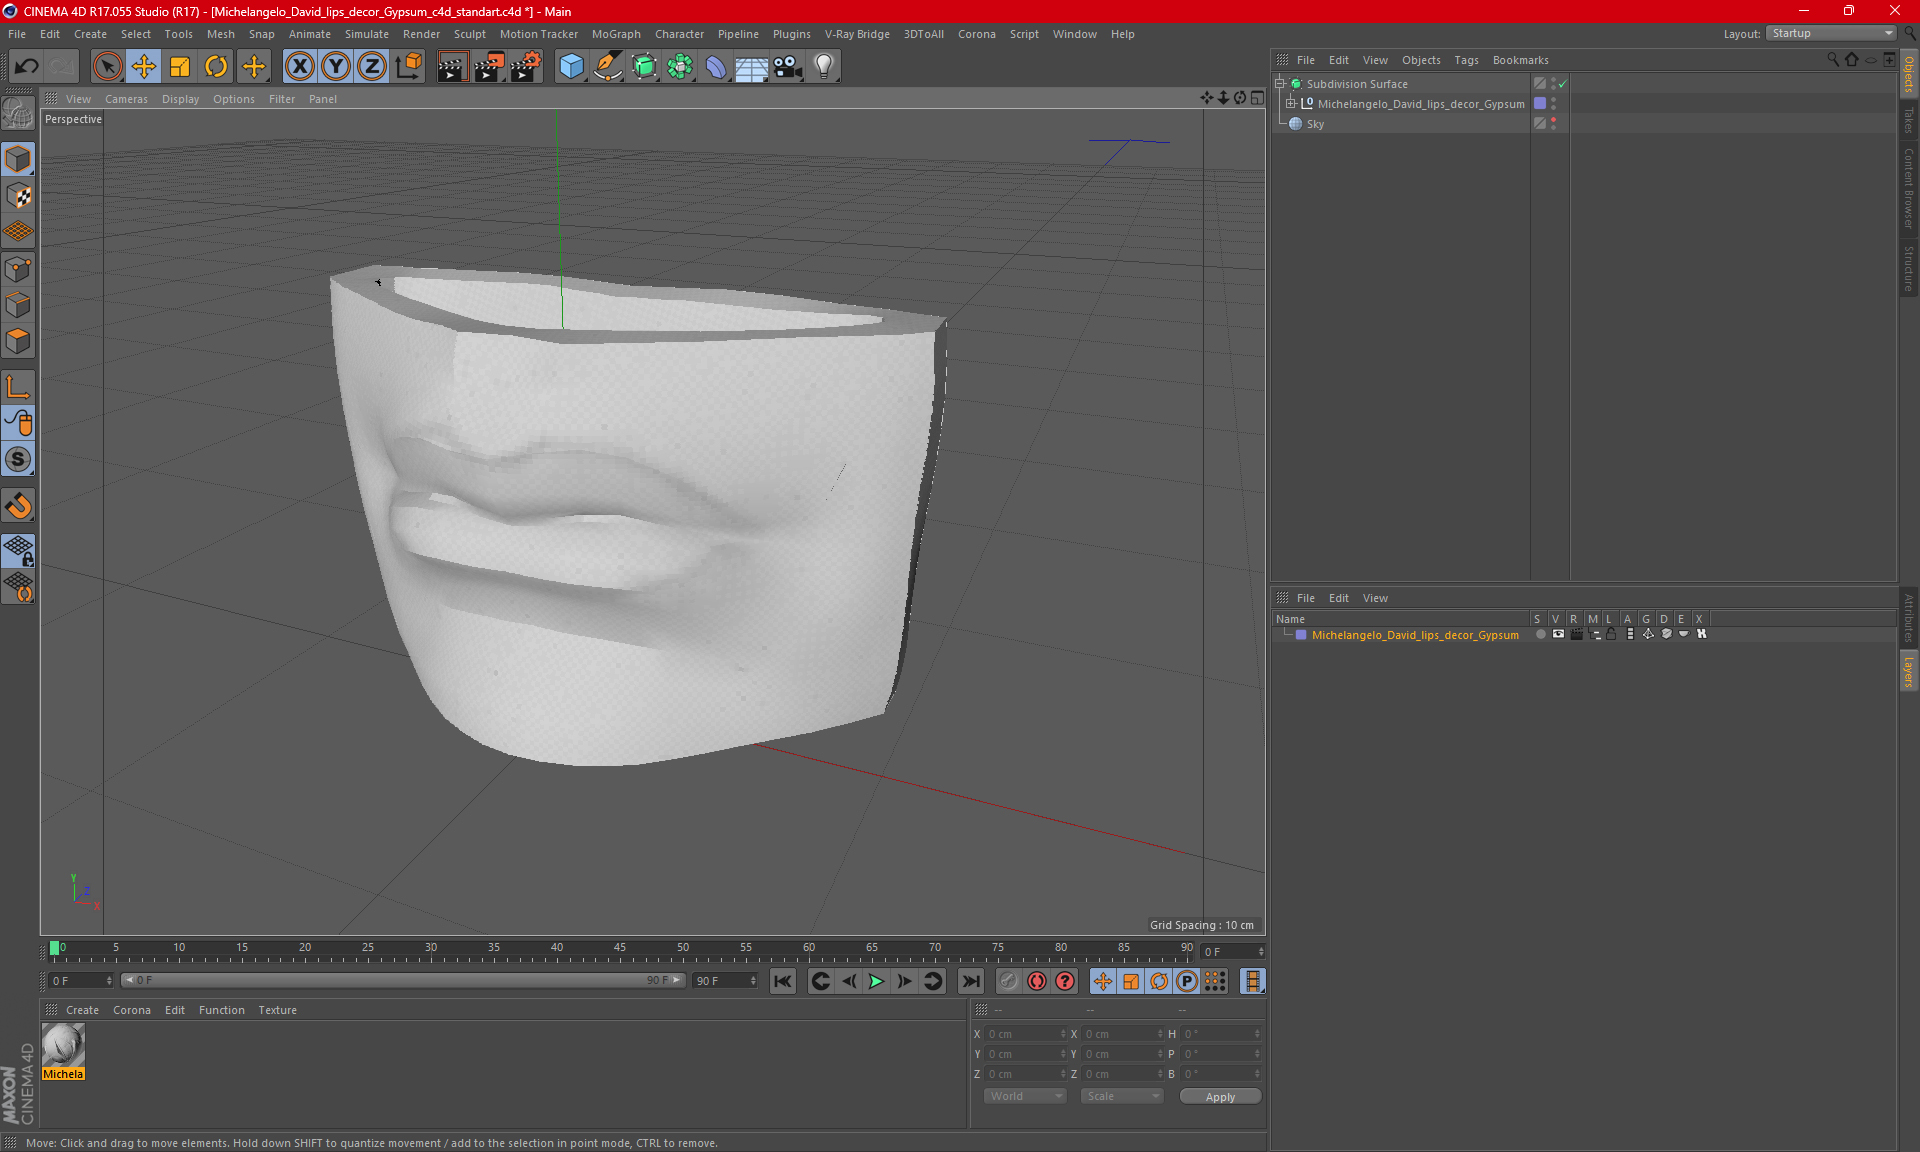Toggle Subdivision Surface enable checkmark
1920x1152 pixels.
[1563, 84]
